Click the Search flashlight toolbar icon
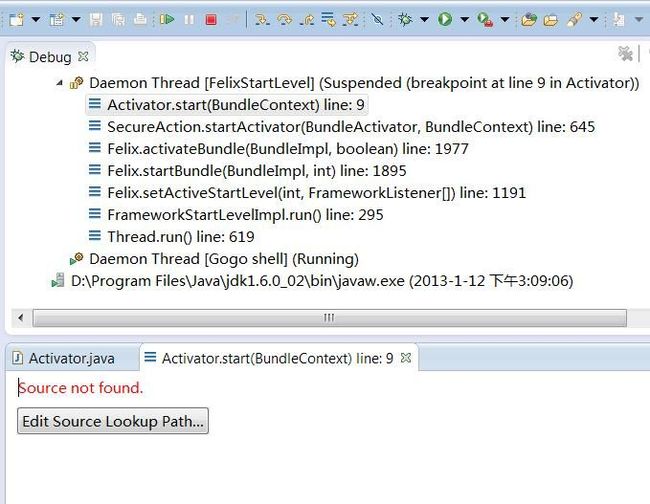Screen dimensions: 650x504 (x=574, y=19)
